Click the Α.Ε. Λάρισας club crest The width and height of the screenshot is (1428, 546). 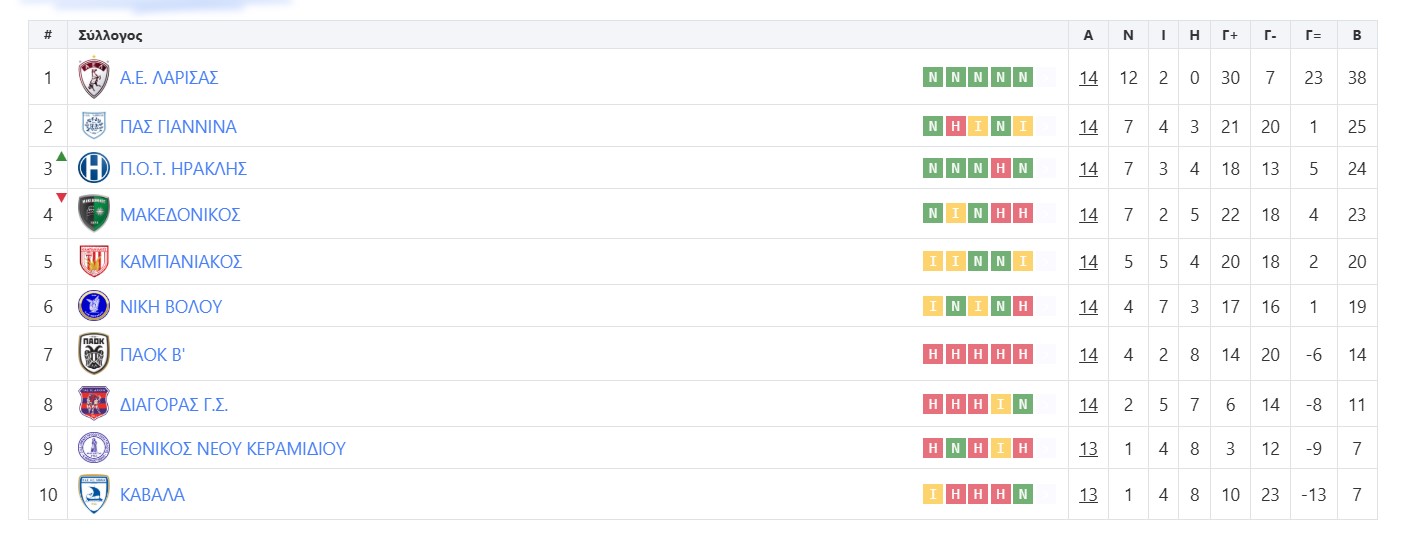94,77
